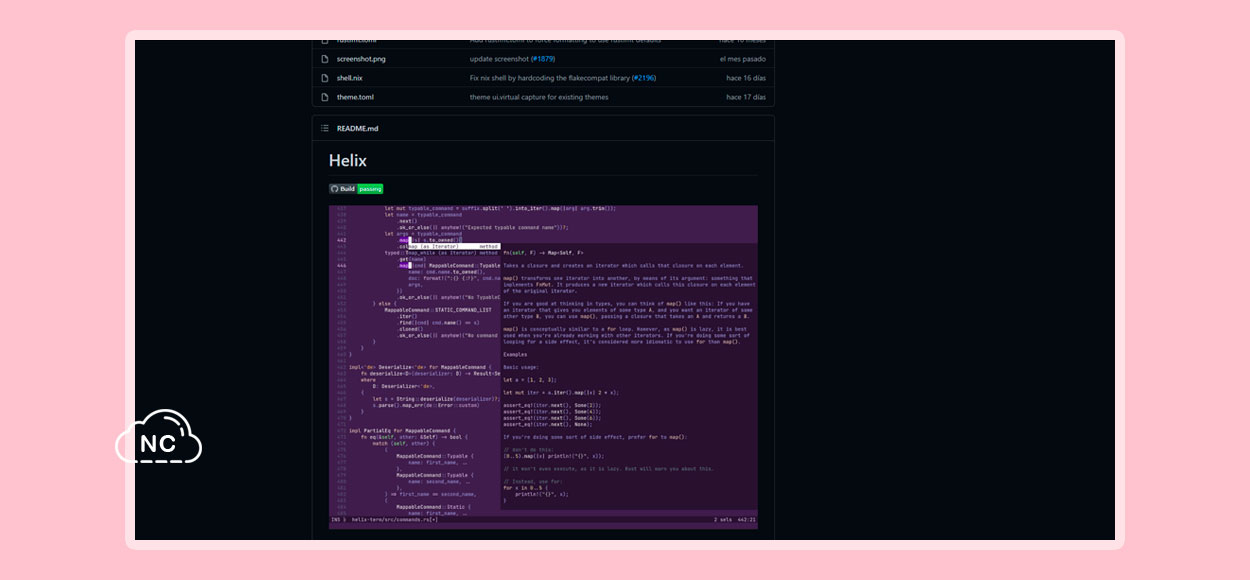The image size is (1250, 580).
Task: Open the shell.nix file
Action: coord(350,78)
